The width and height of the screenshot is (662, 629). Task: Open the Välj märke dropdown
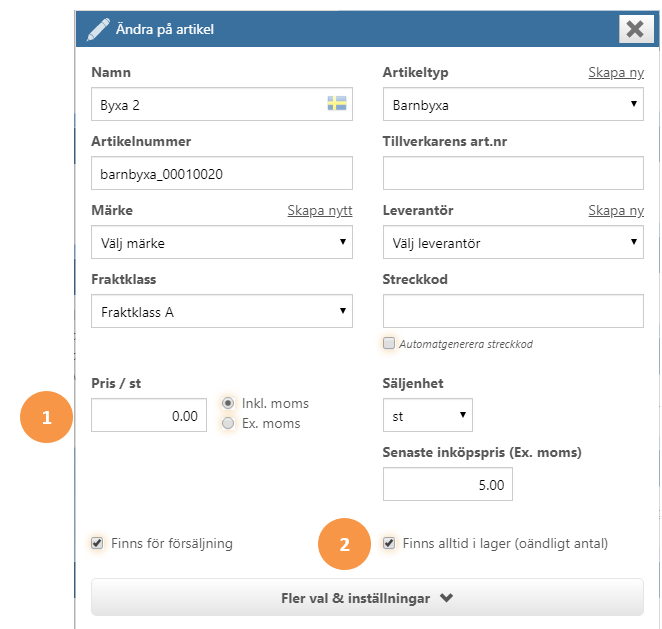tap(222, 242)
